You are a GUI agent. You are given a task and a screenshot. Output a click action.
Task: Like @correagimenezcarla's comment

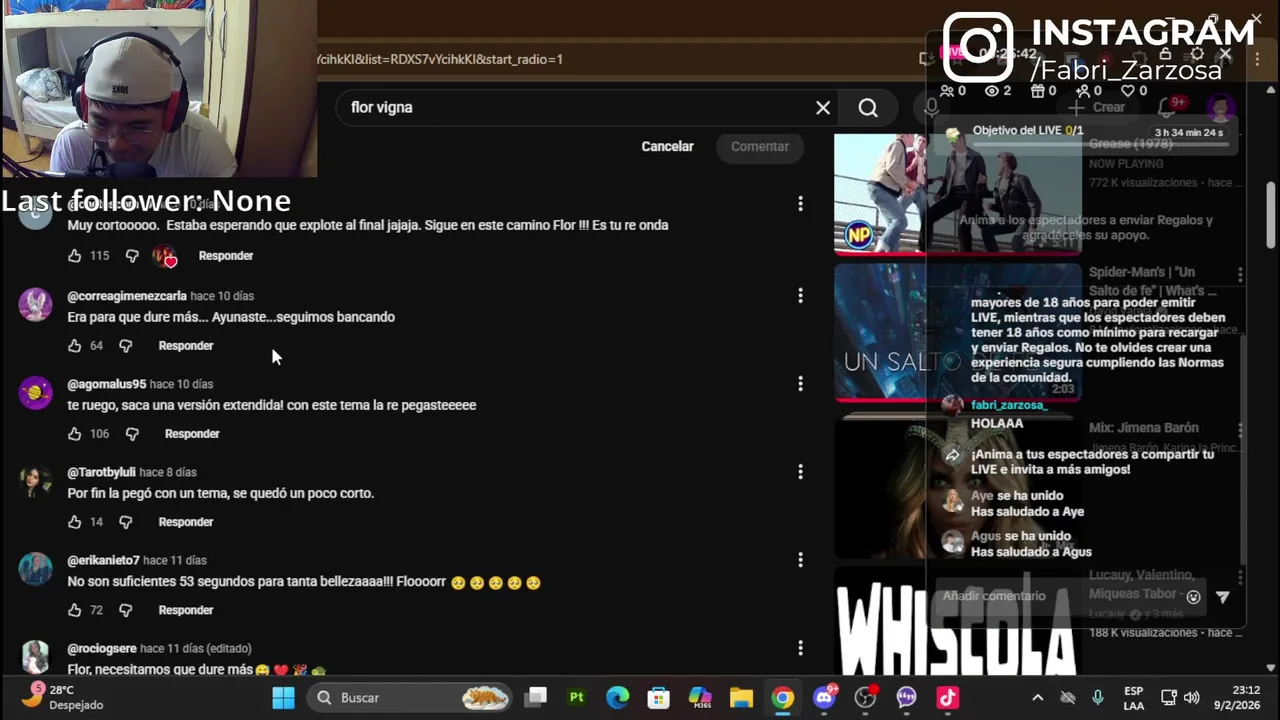(x=75, y=346)
